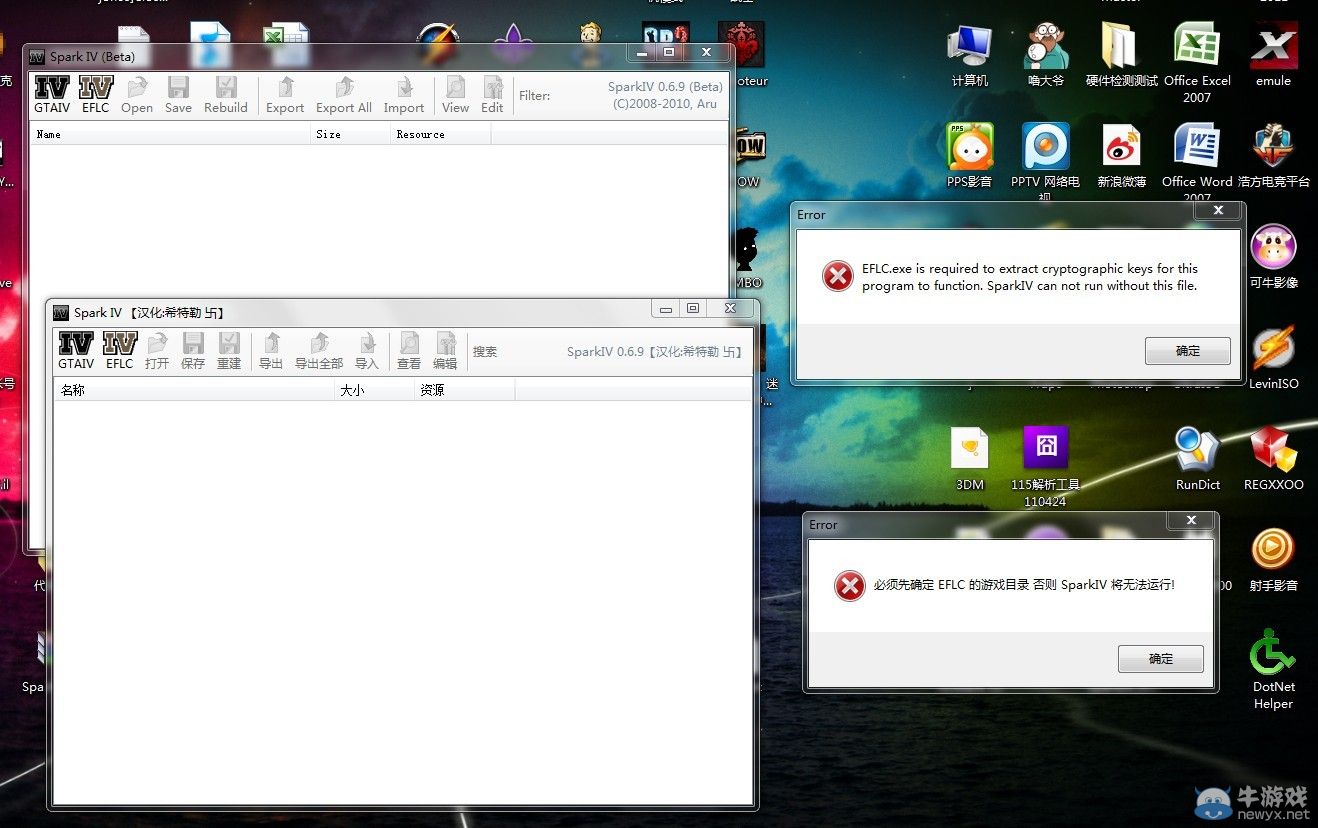Open 计算机 desktop icon

click(969, 56)
